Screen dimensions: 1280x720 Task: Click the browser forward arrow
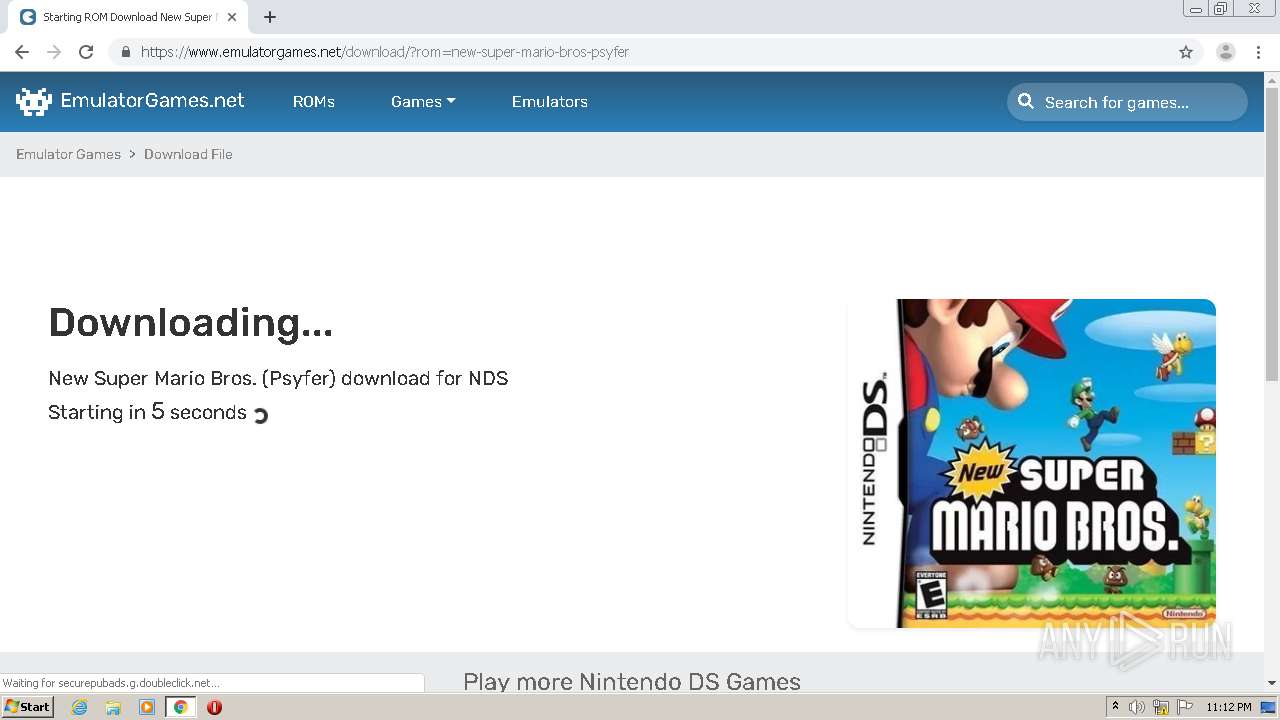pyautogui.click(x=54, y=52)
